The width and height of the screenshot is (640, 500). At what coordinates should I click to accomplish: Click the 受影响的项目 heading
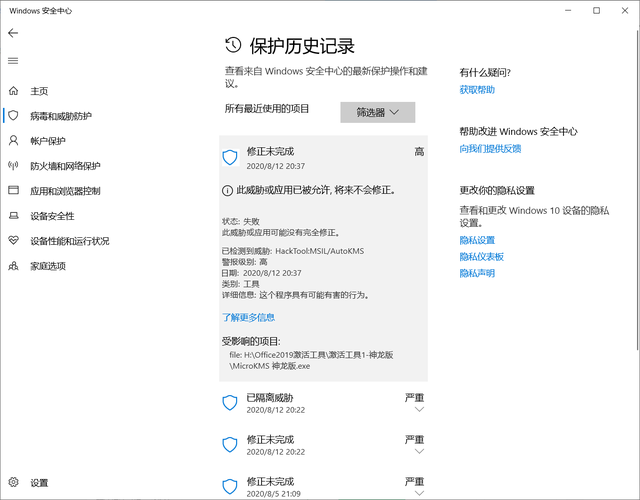point(251,341)
